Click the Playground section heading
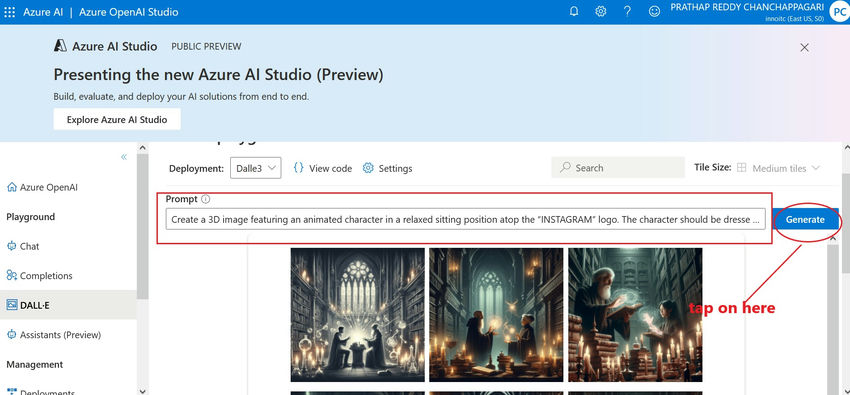 30,217
